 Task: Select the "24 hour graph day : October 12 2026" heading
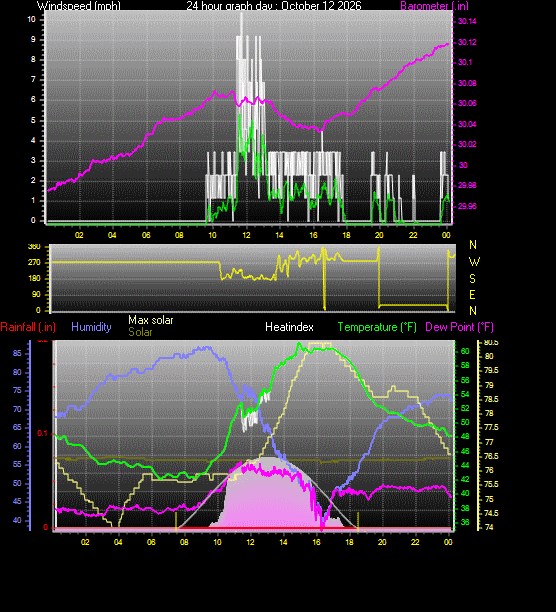click(x=274, y=6)
